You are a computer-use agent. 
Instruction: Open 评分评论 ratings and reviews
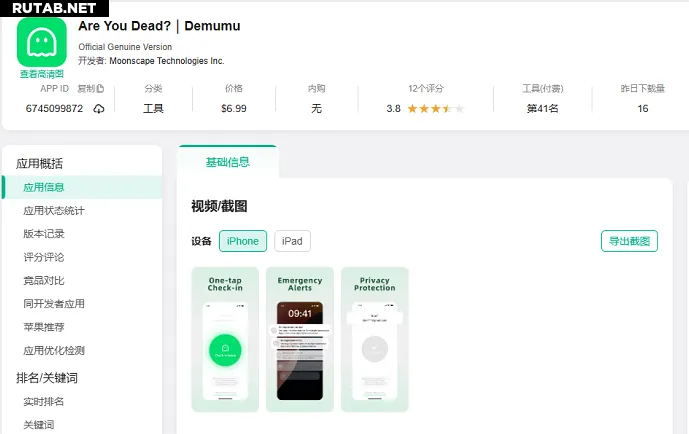(44, 257)
